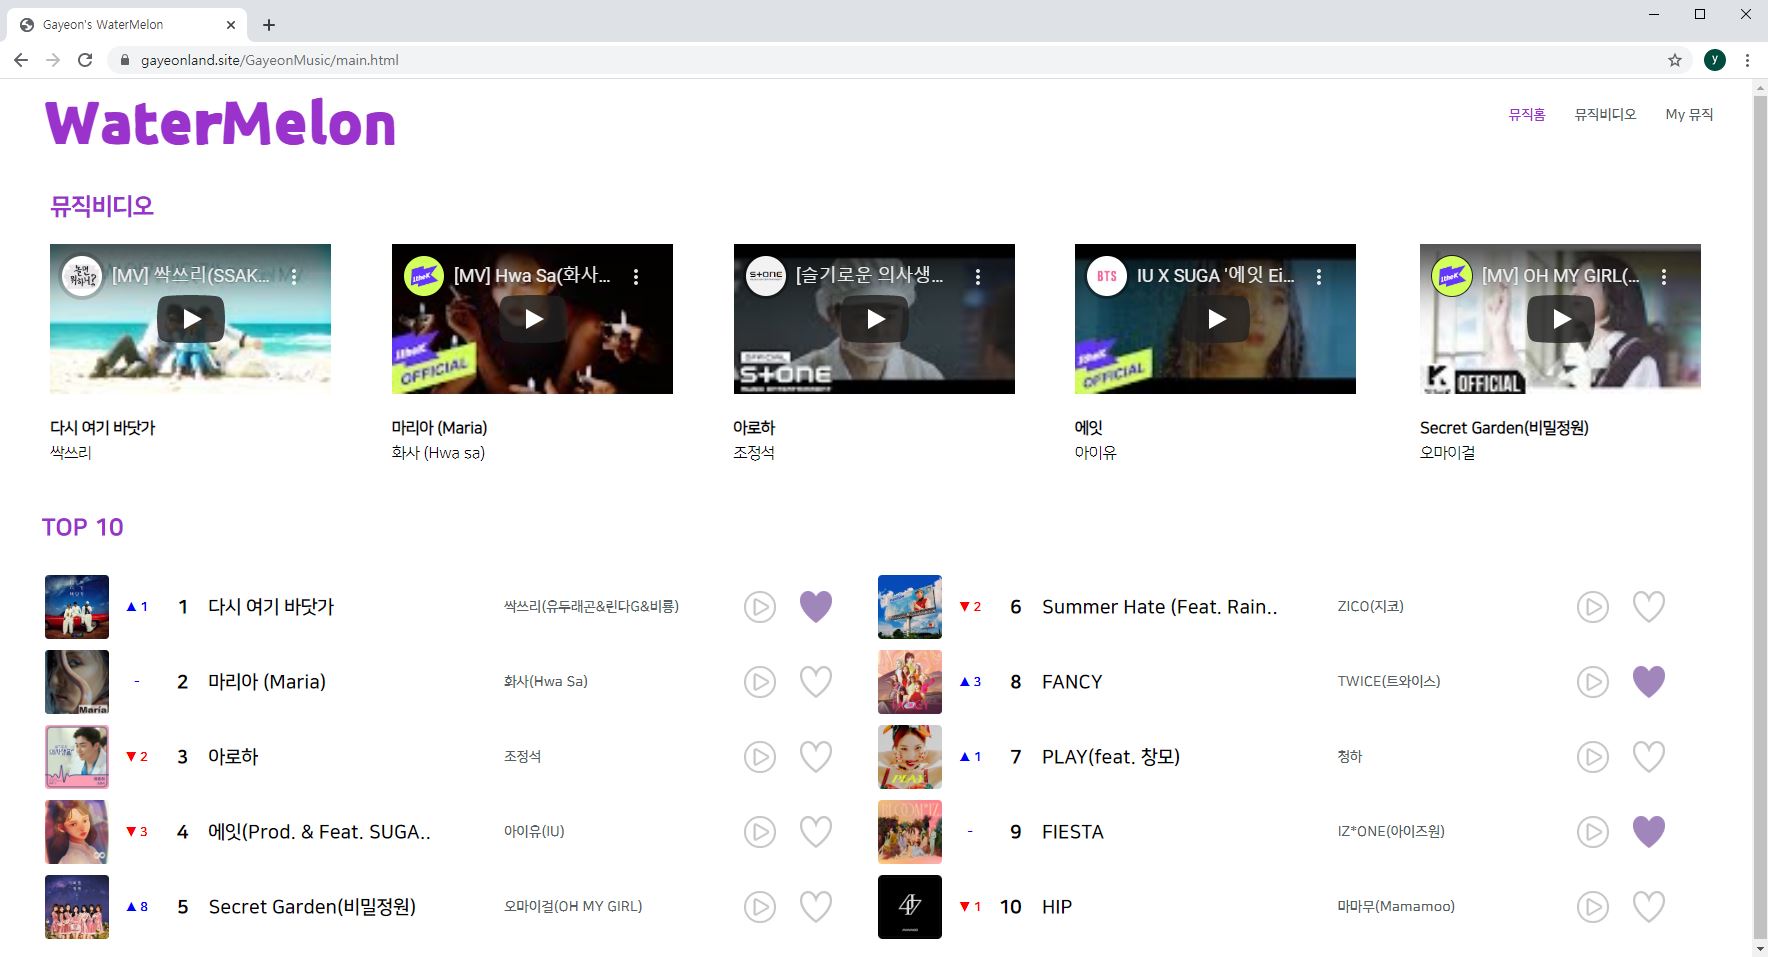Image resolution: width=1768 pixels, height=957 pixels.
Task: Like the song 마리아 (Maria) with heart
Action: pos(815,682)
